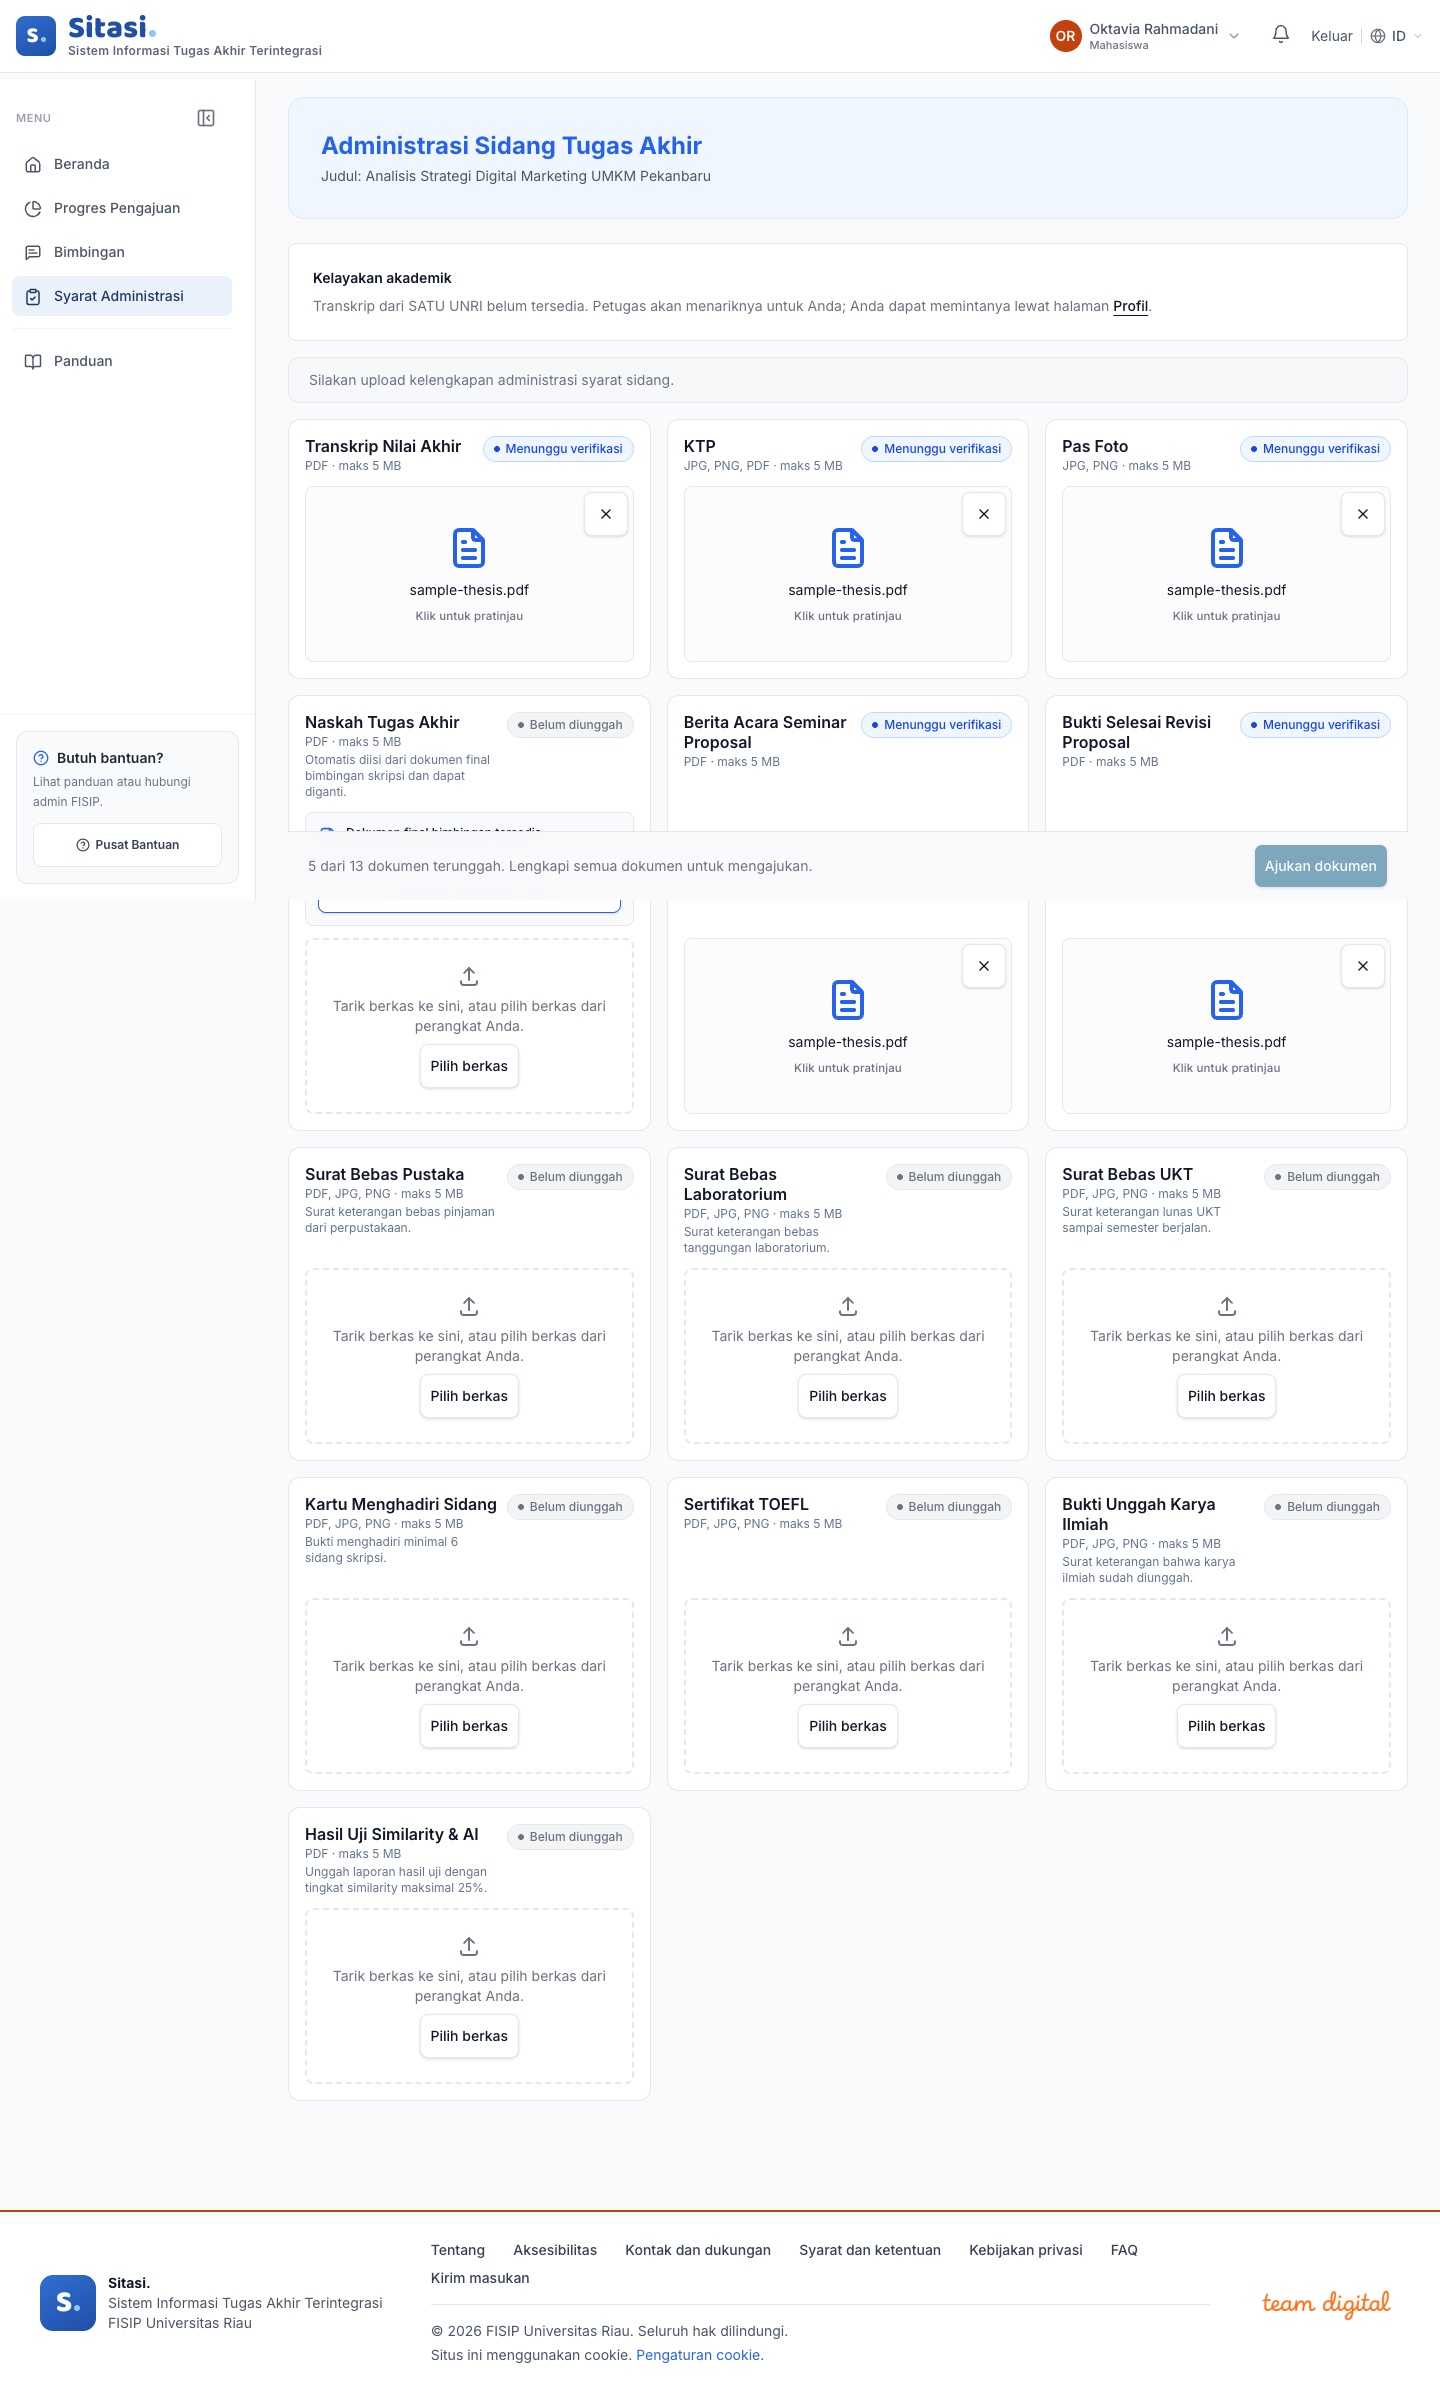This screenshot has width=1440, height=2393.
Task: Click Ajukan dokumen button
Action: click(x=1321, y=866)
